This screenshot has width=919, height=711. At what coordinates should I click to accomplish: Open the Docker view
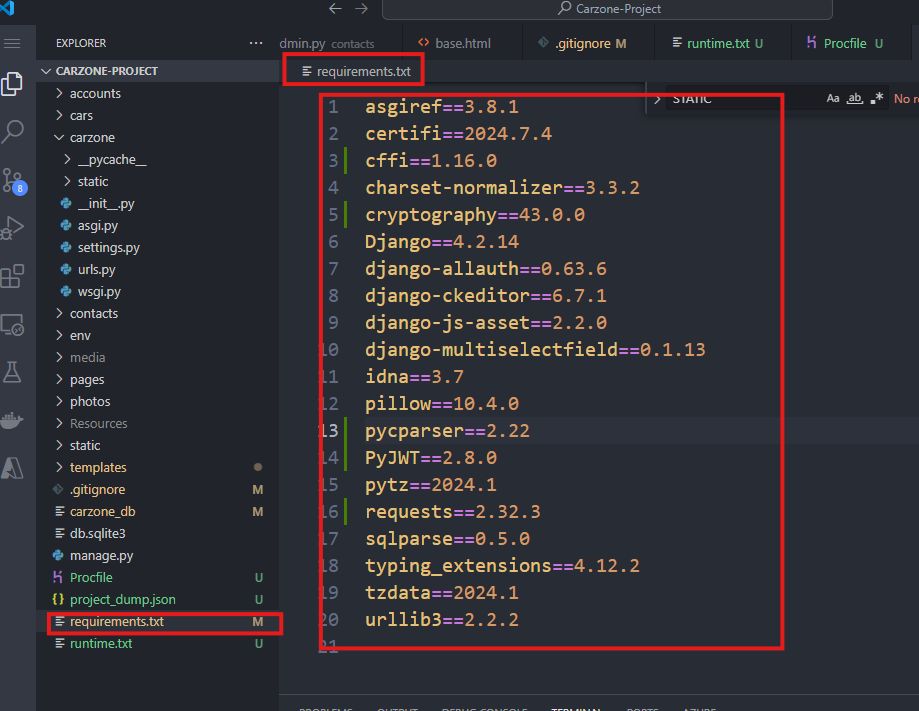pos(12,420)
